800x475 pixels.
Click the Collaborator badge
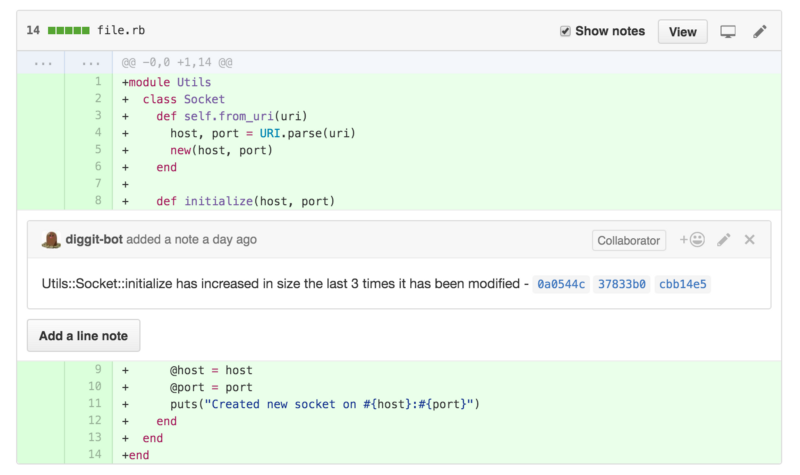[x=629, y=240]
